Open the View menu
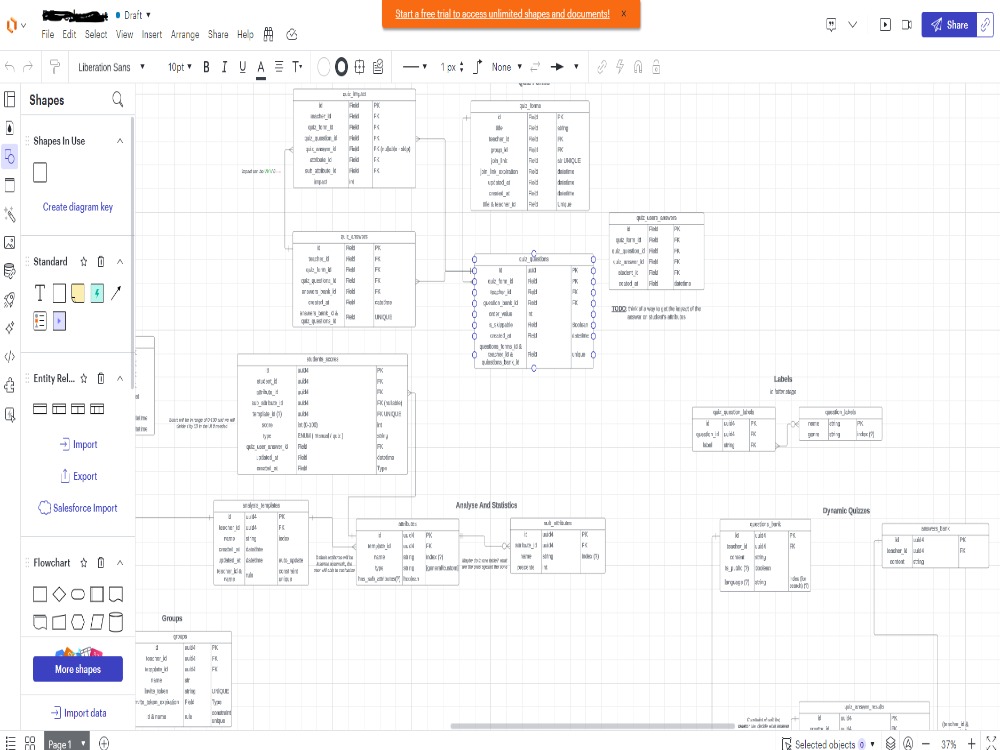The image size is (1000, 750). click(x=124, y=34)
